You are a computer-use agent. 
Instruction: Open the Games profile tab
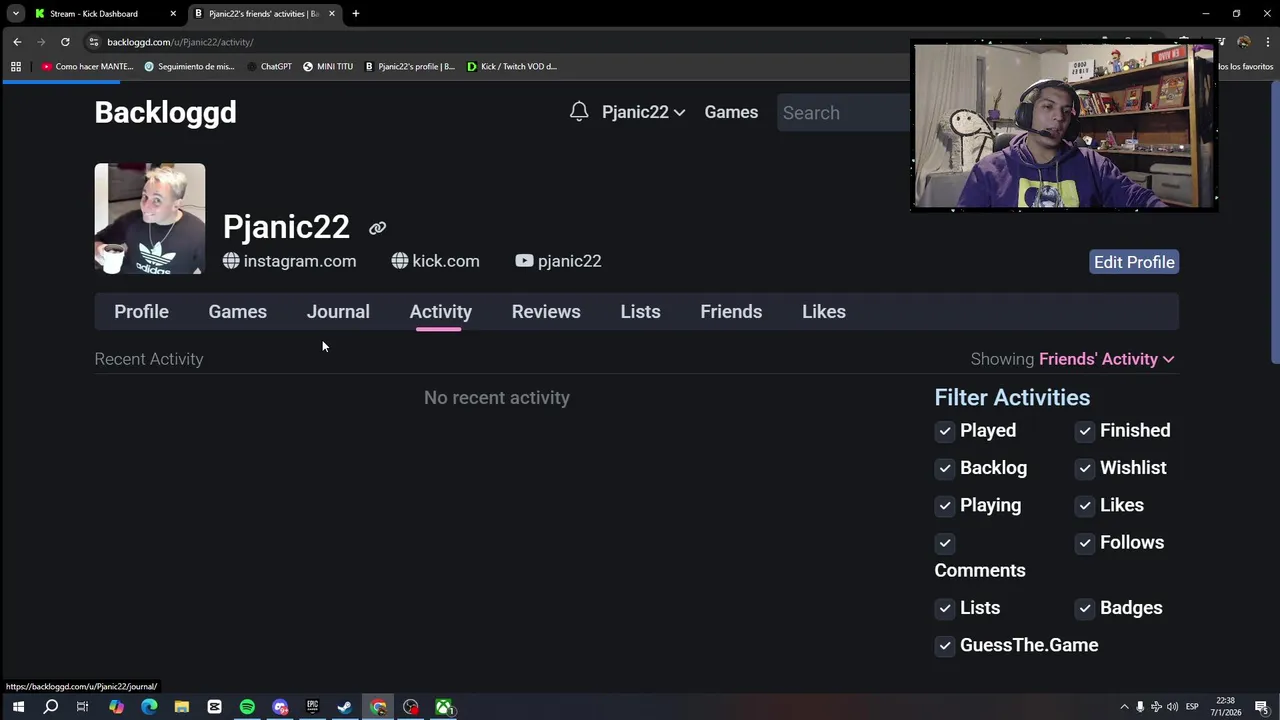(x=237, y=312)
